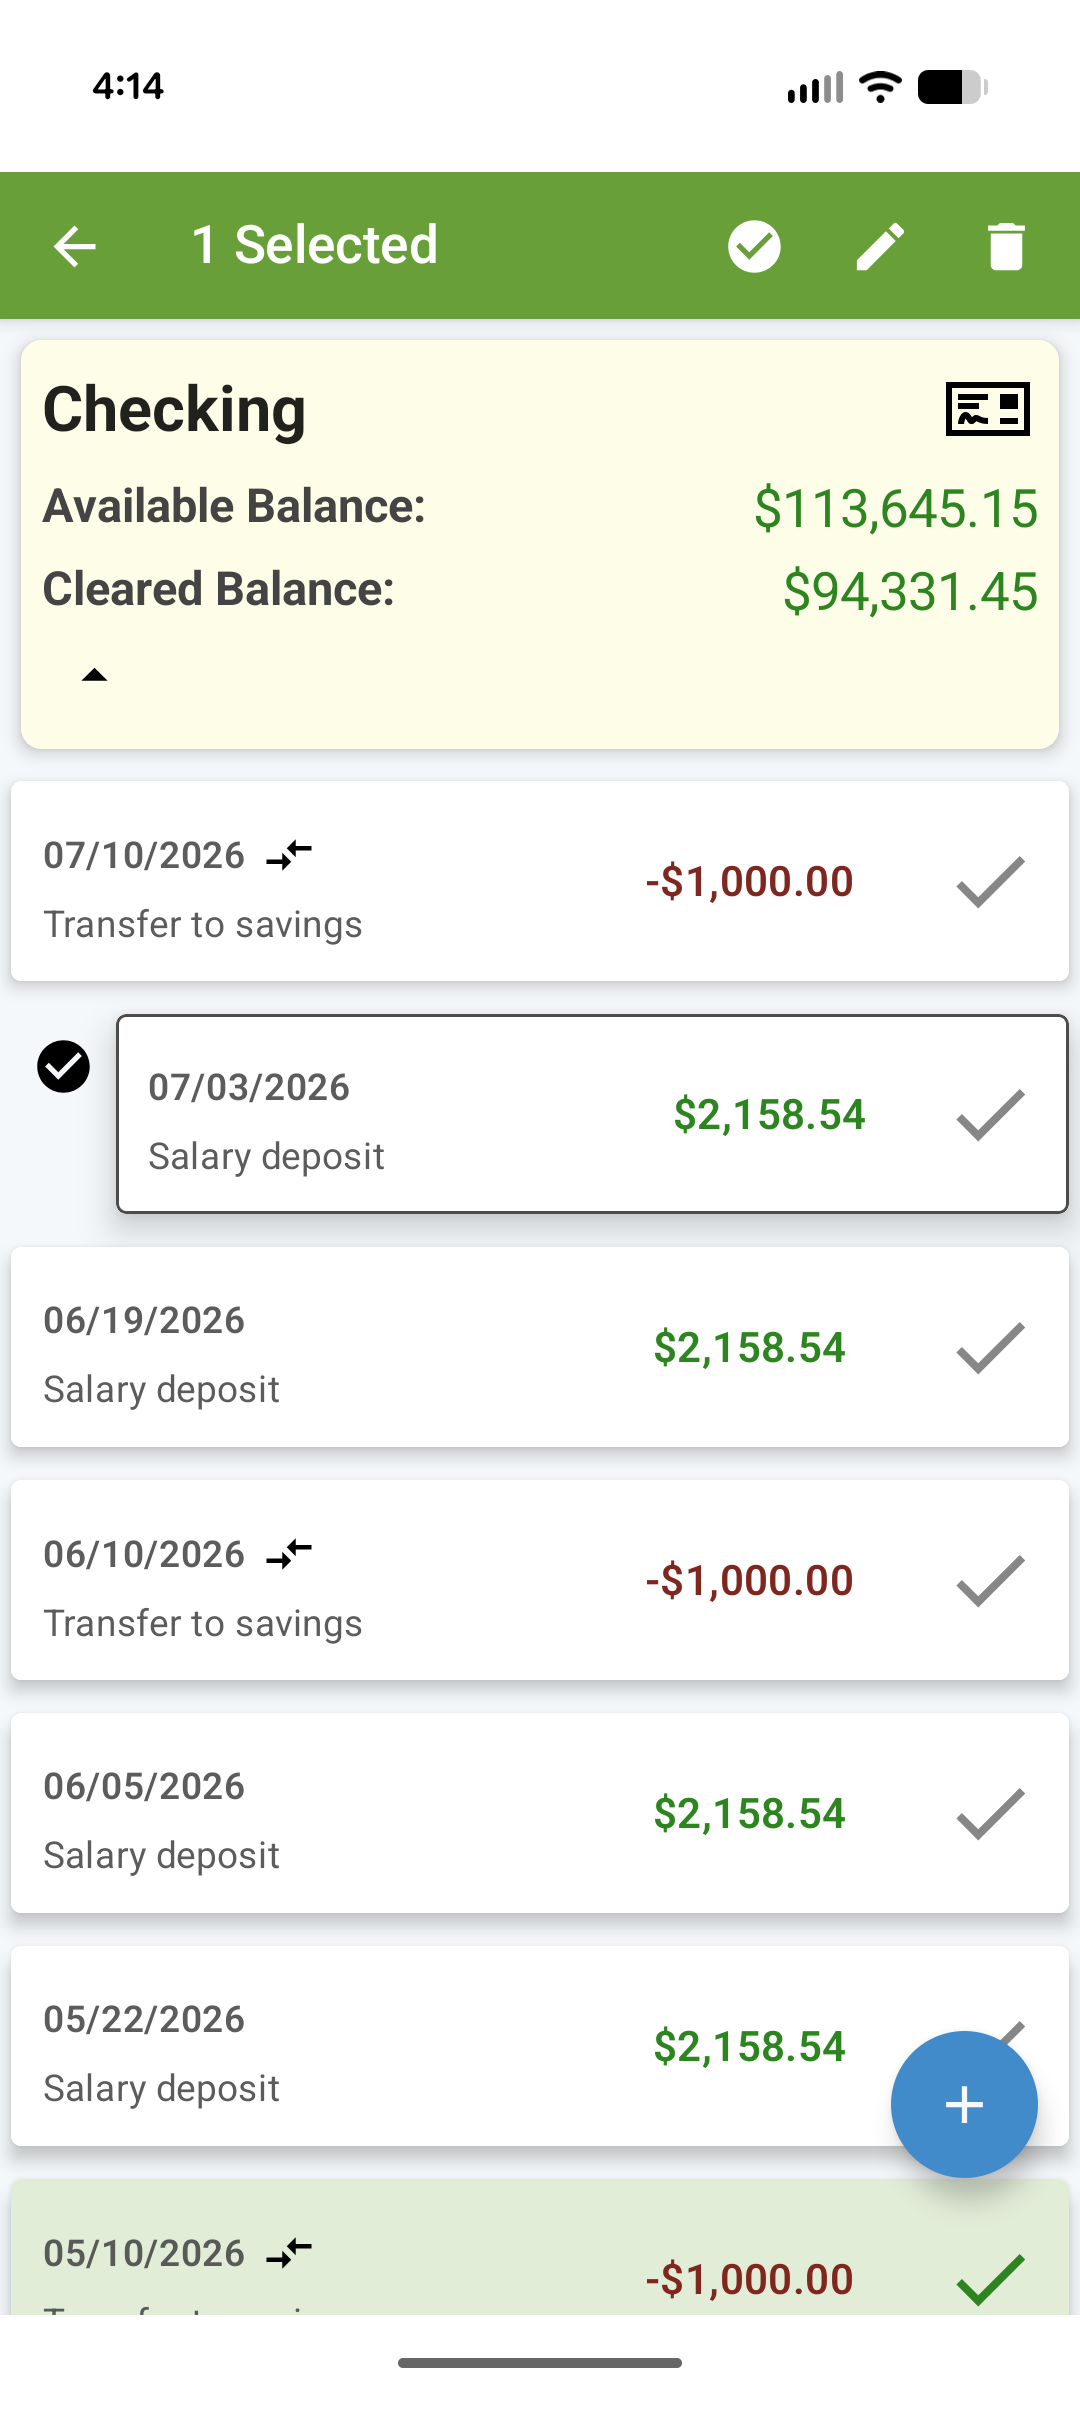The image size is (1080, 2410).
Task: Tap the selected 07/03/2026 Salary deposit card
Action: coord(592,1114)
